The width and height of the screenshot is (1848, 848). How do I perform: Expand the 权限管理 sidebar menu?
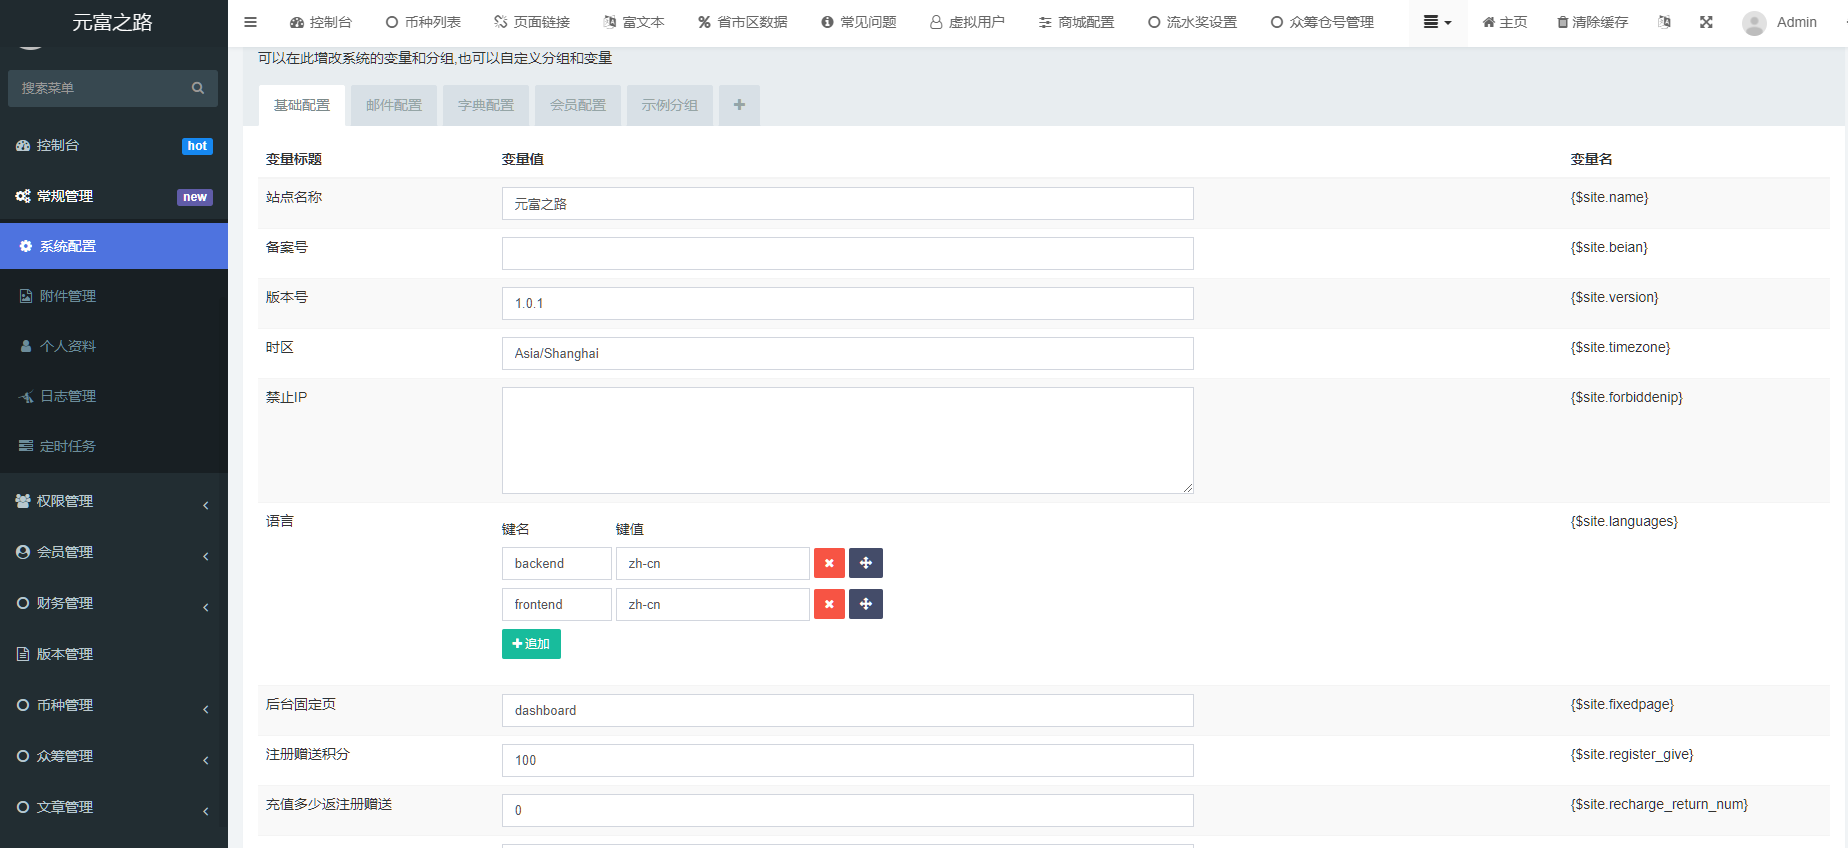(x=113, y=501)
